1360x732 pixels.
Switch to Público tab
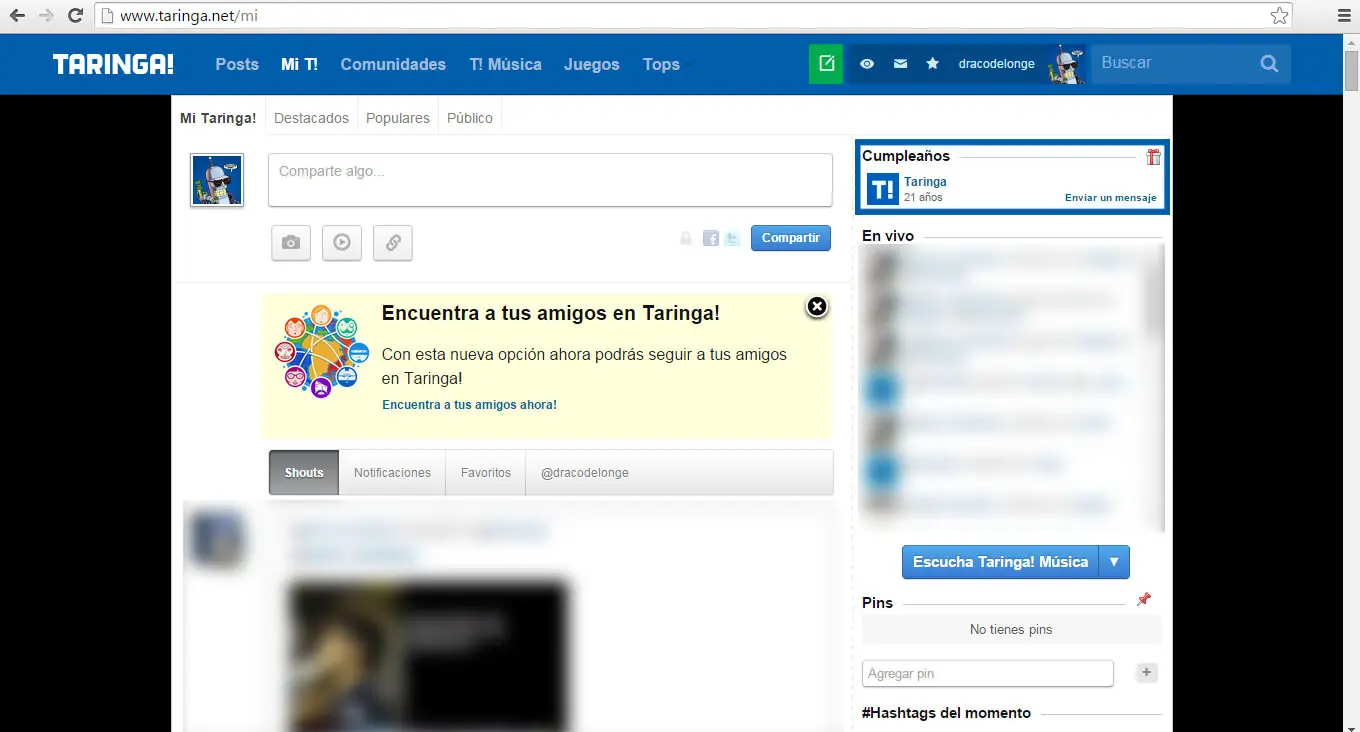tap(470, 118)
